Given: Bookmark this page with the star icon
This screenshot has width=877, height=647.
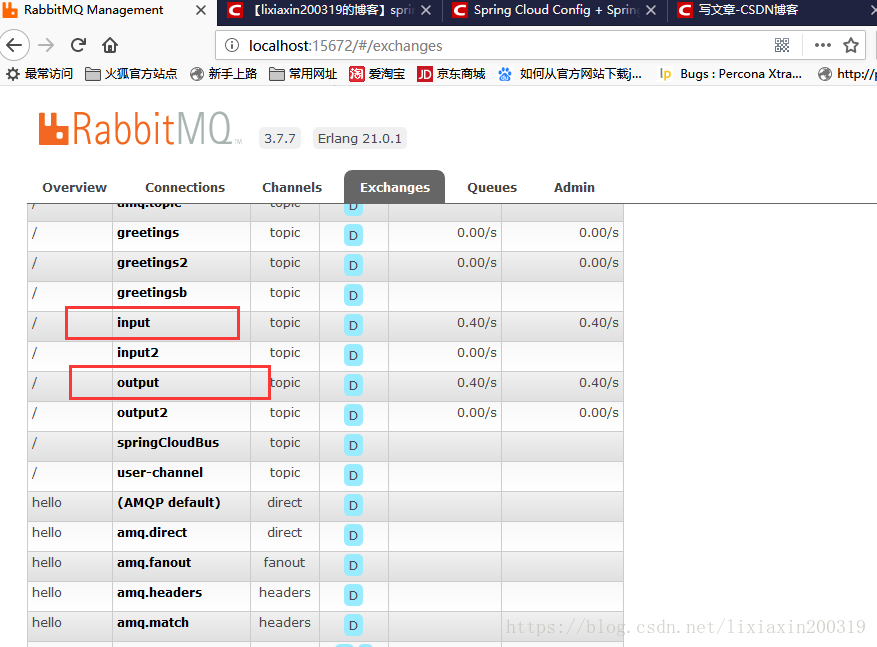Looking at the screenshot, I should click(851, 45).
